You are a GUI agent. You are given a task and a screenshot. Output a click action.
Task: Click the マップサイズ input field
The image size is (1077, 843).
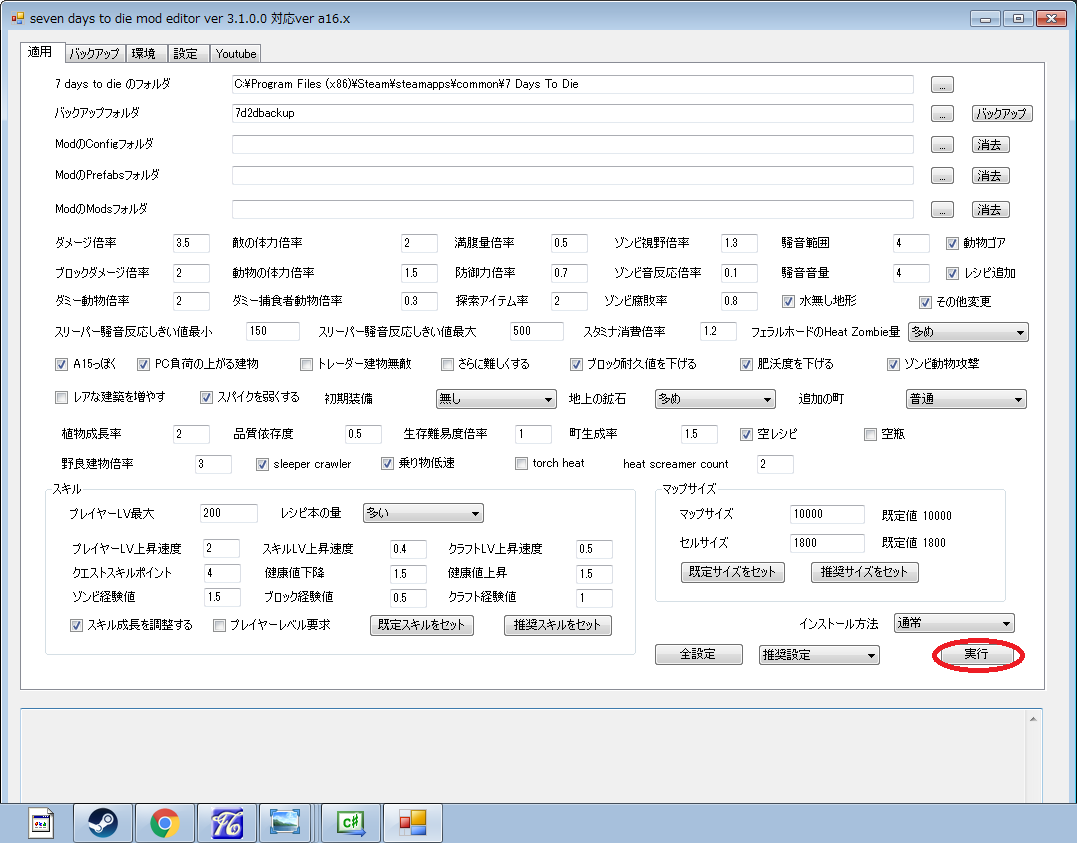click(x=827, y=514)
